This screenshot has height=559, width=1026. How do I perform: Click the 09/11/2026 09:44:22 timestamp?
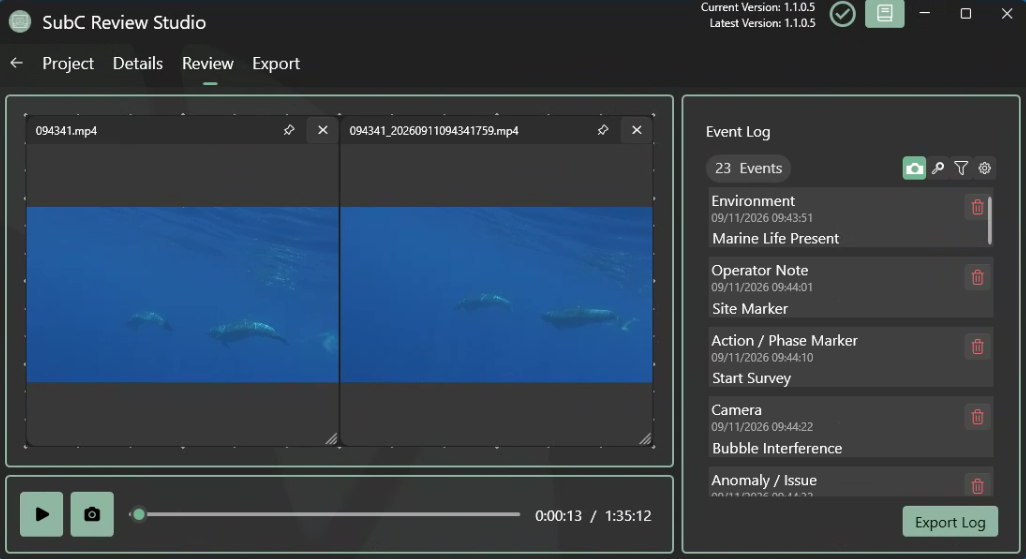pos(762,427)
